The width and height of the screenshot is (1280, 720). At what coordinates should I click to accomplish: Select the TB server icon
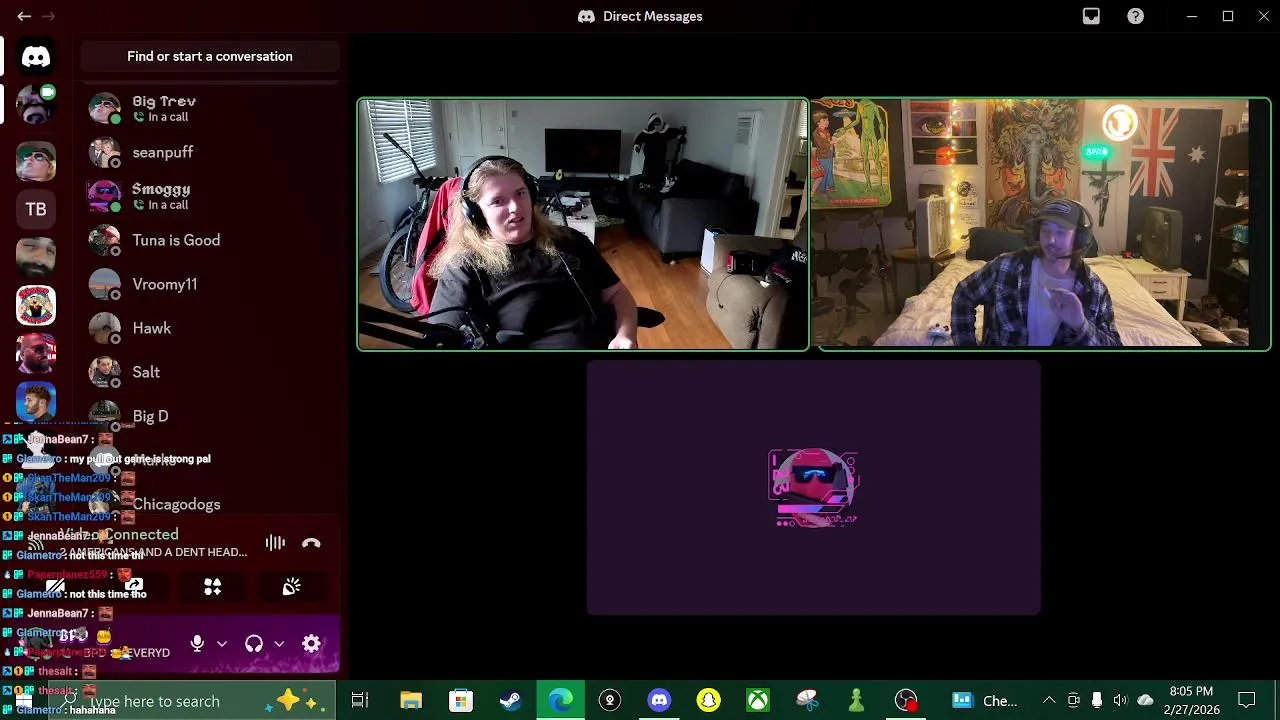click(36, 209)
